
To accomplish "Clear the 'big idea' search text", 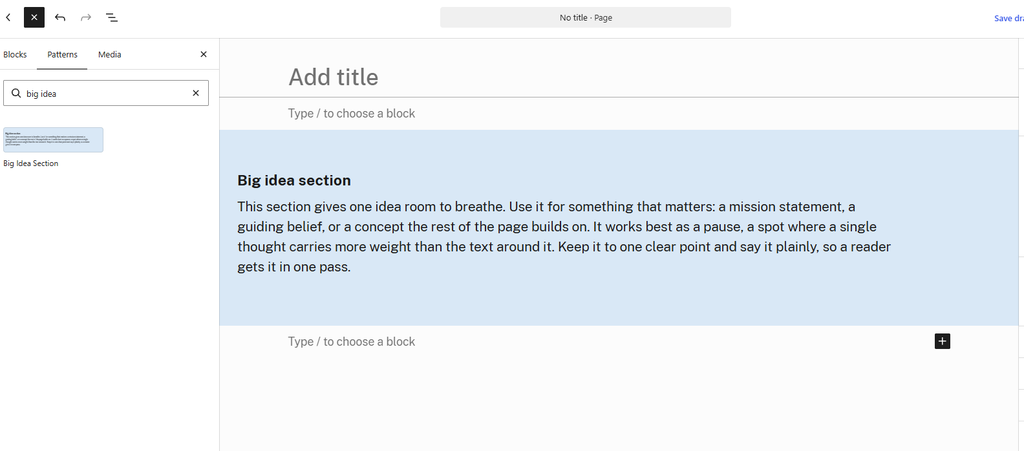I will coord(195,93).
